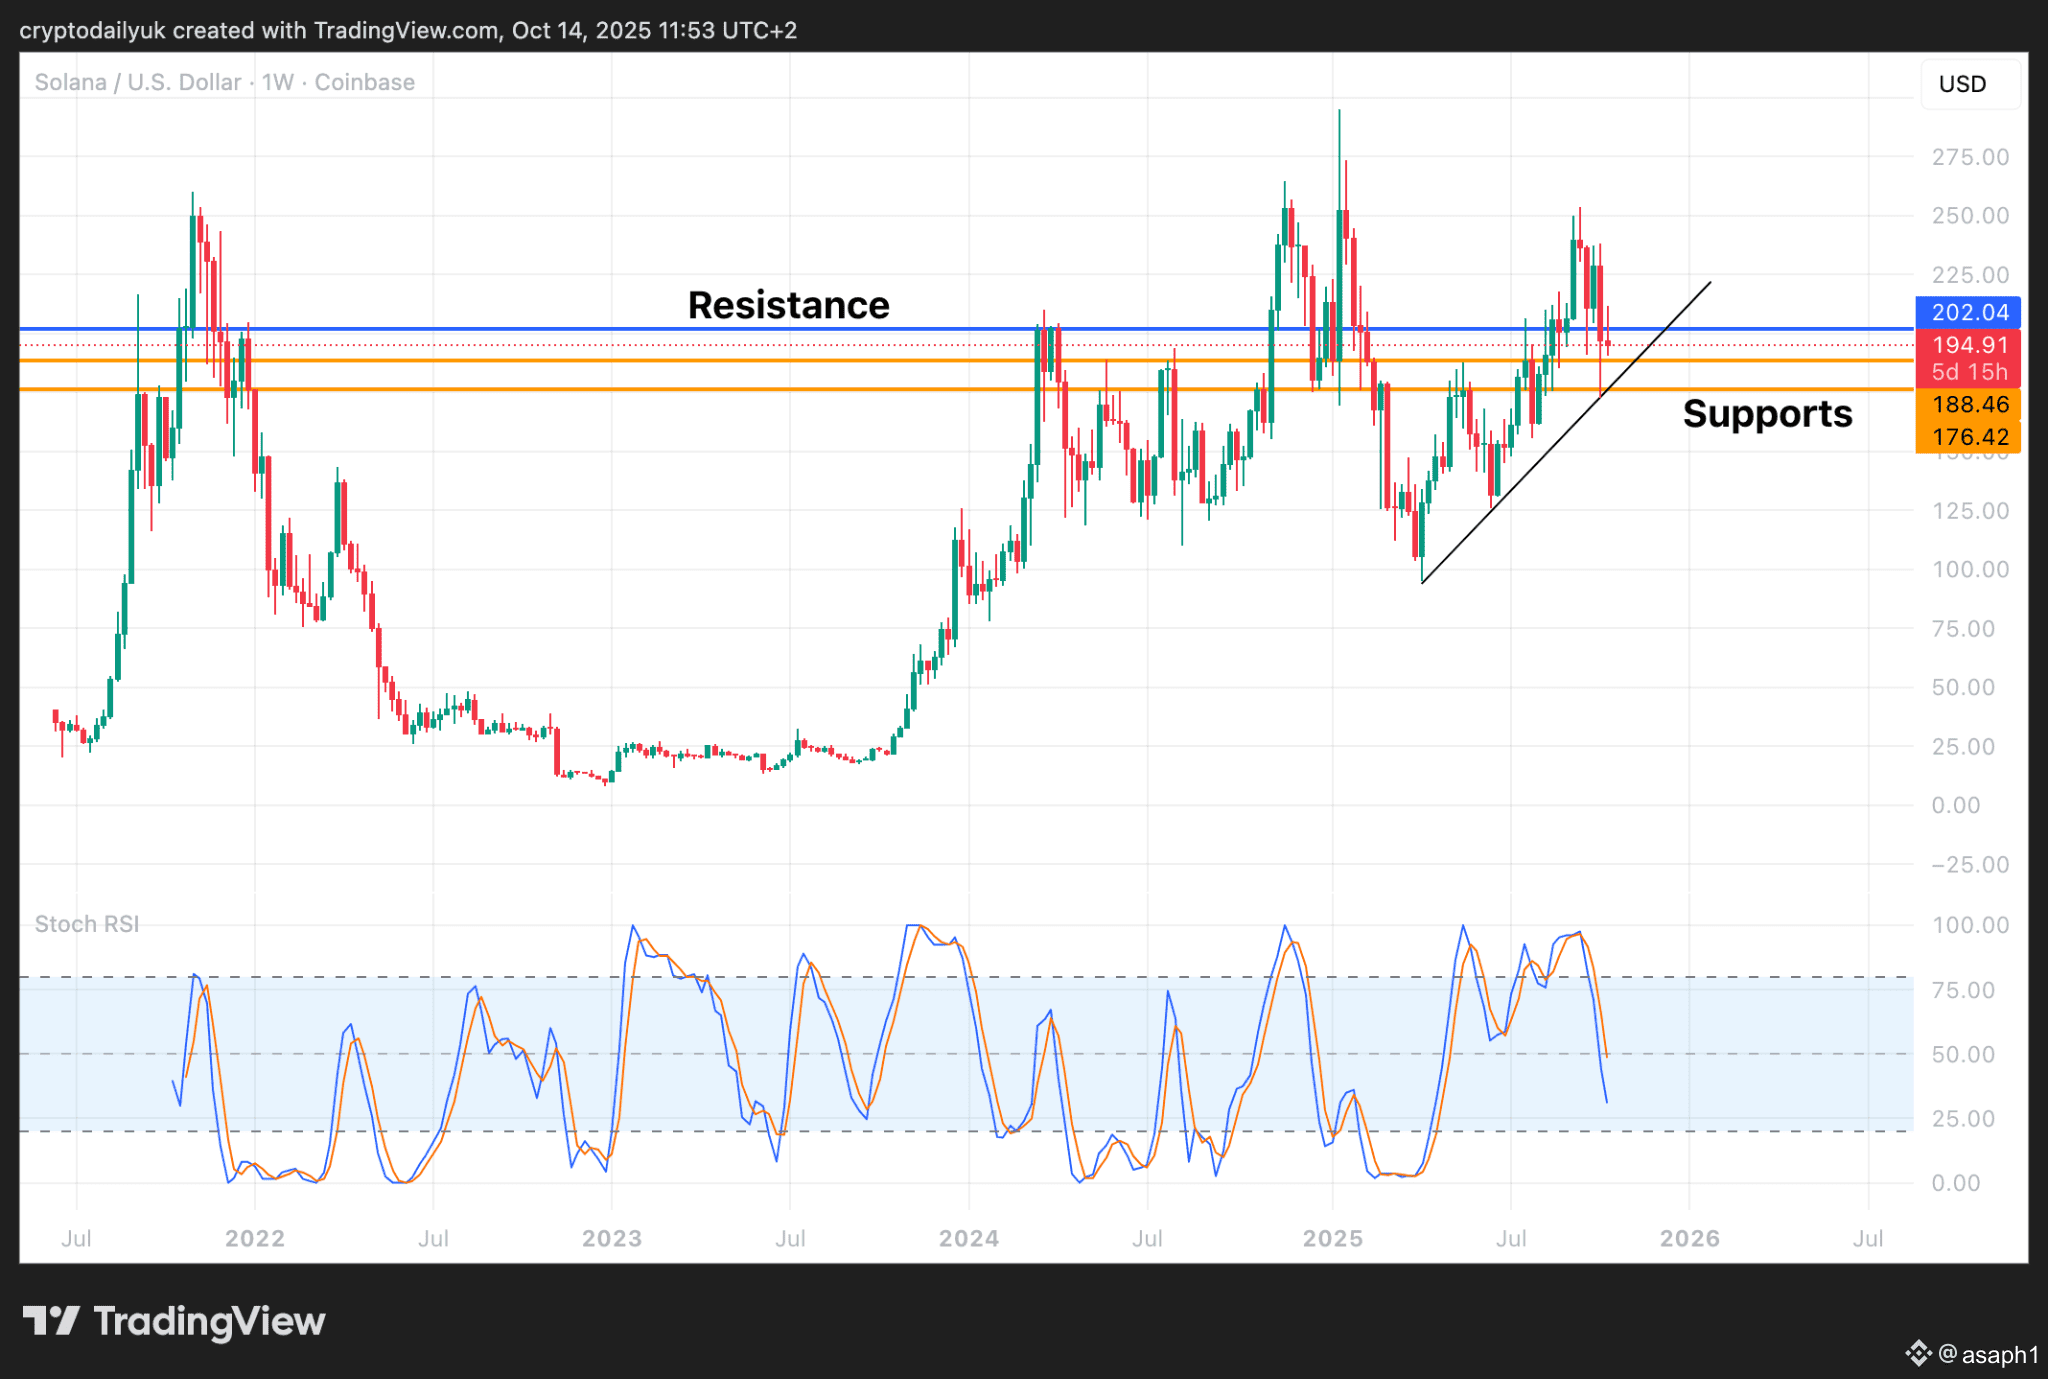
Task: Select the orange 188.46 price label
Action: tap(1968, 404)
